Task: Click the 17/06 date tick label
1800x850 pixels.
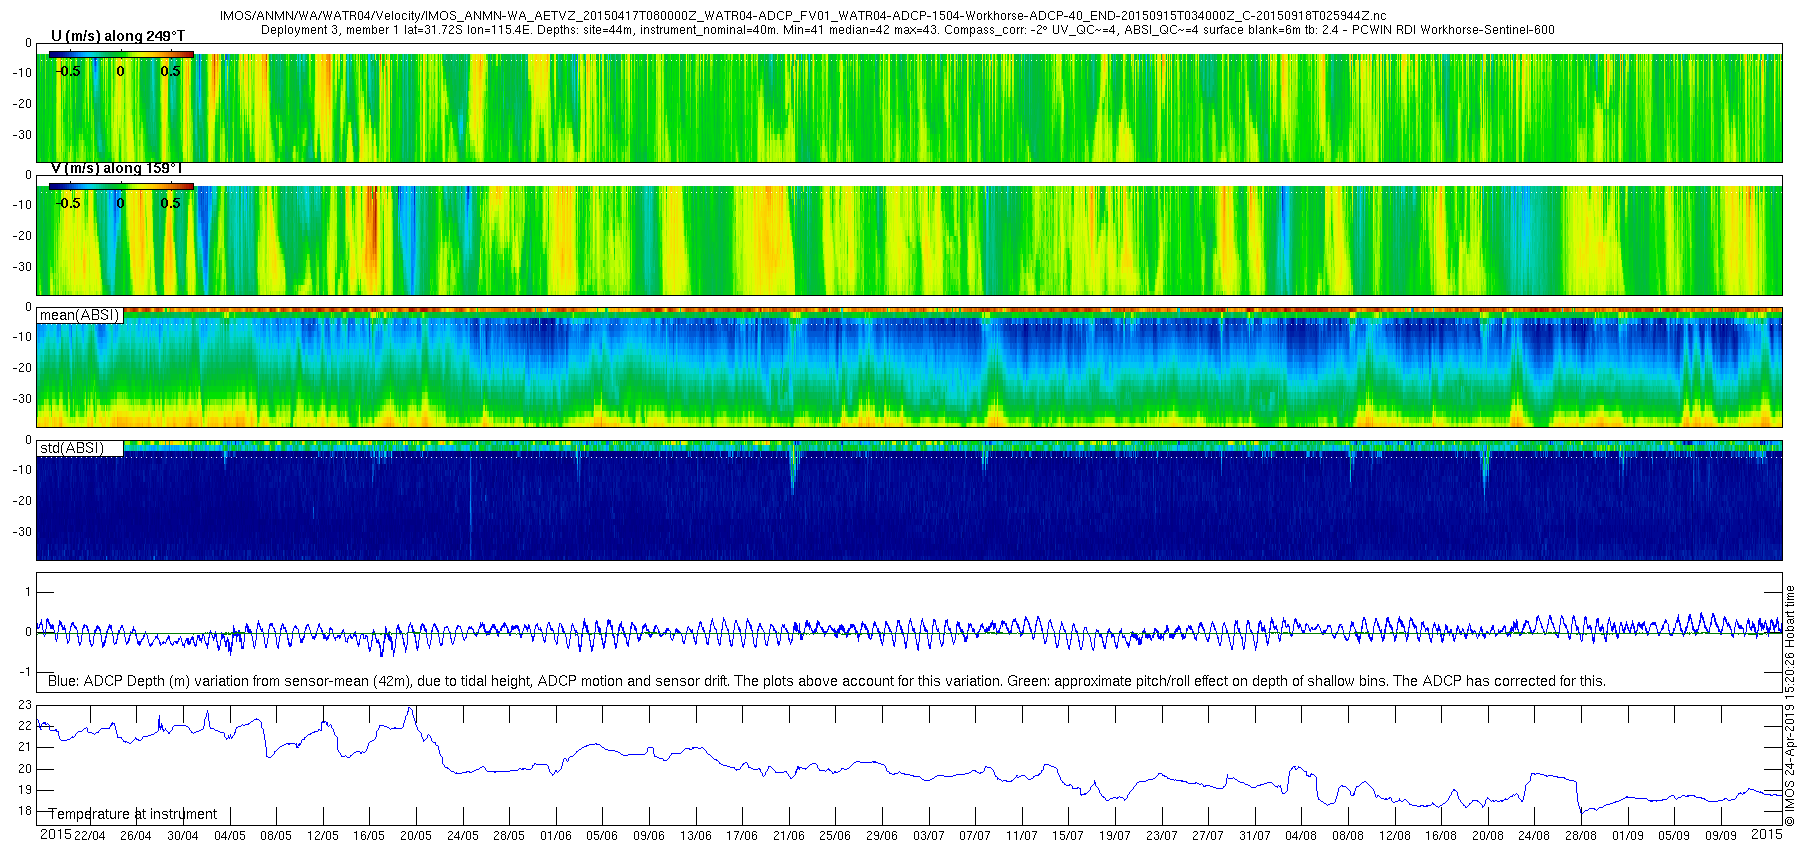Action: (742, 836)
